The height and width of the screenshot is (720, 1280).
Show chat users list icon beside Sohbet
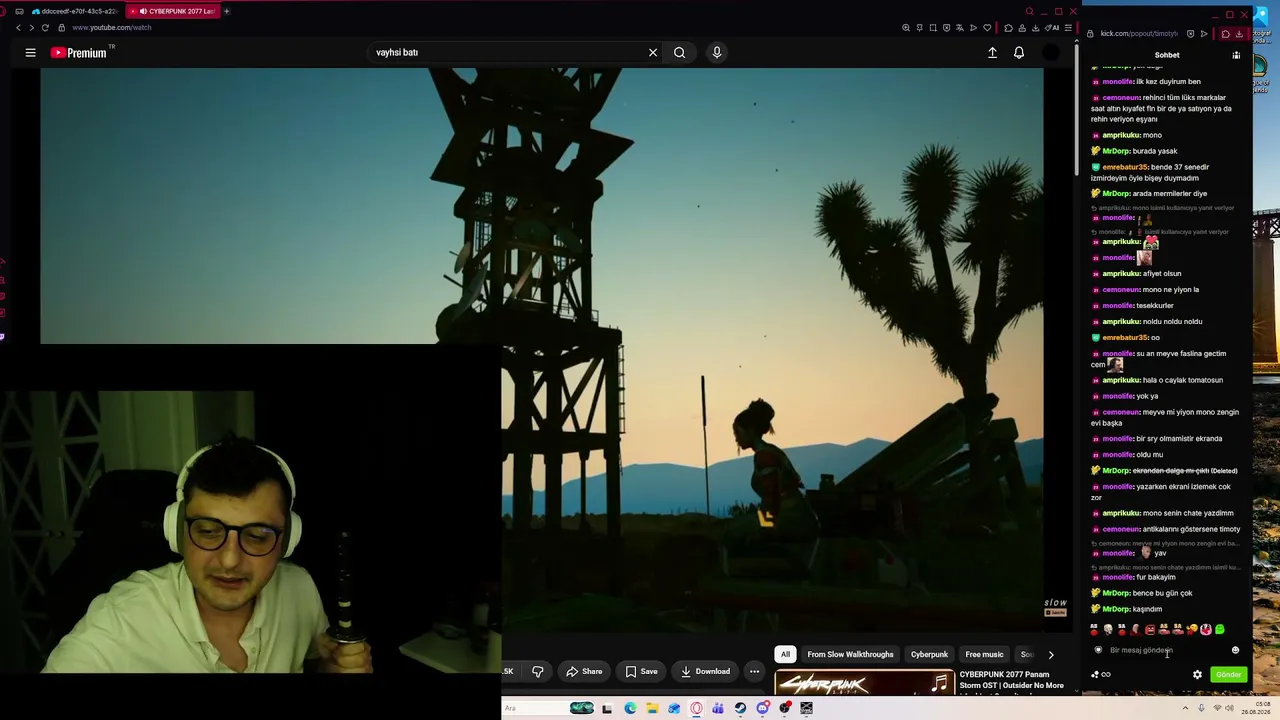[1236, 55]
